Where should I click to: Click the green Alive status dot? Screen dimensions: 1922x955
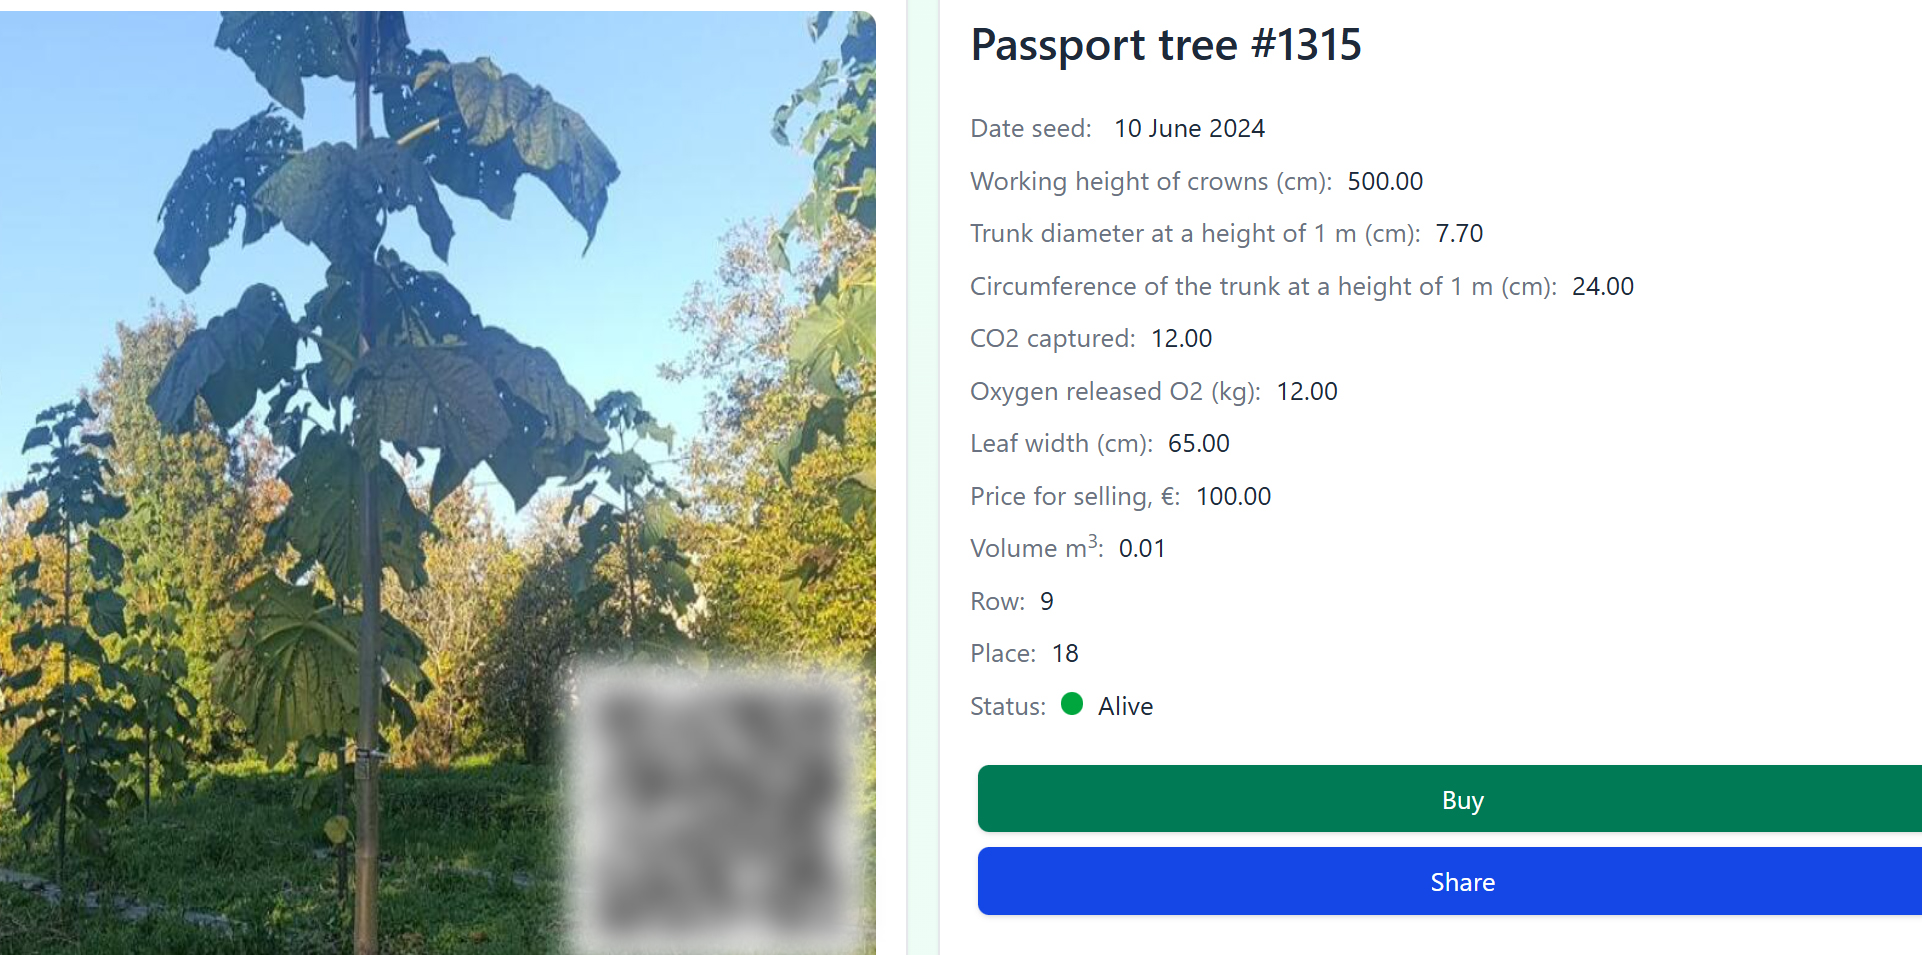coord(1072,704)
